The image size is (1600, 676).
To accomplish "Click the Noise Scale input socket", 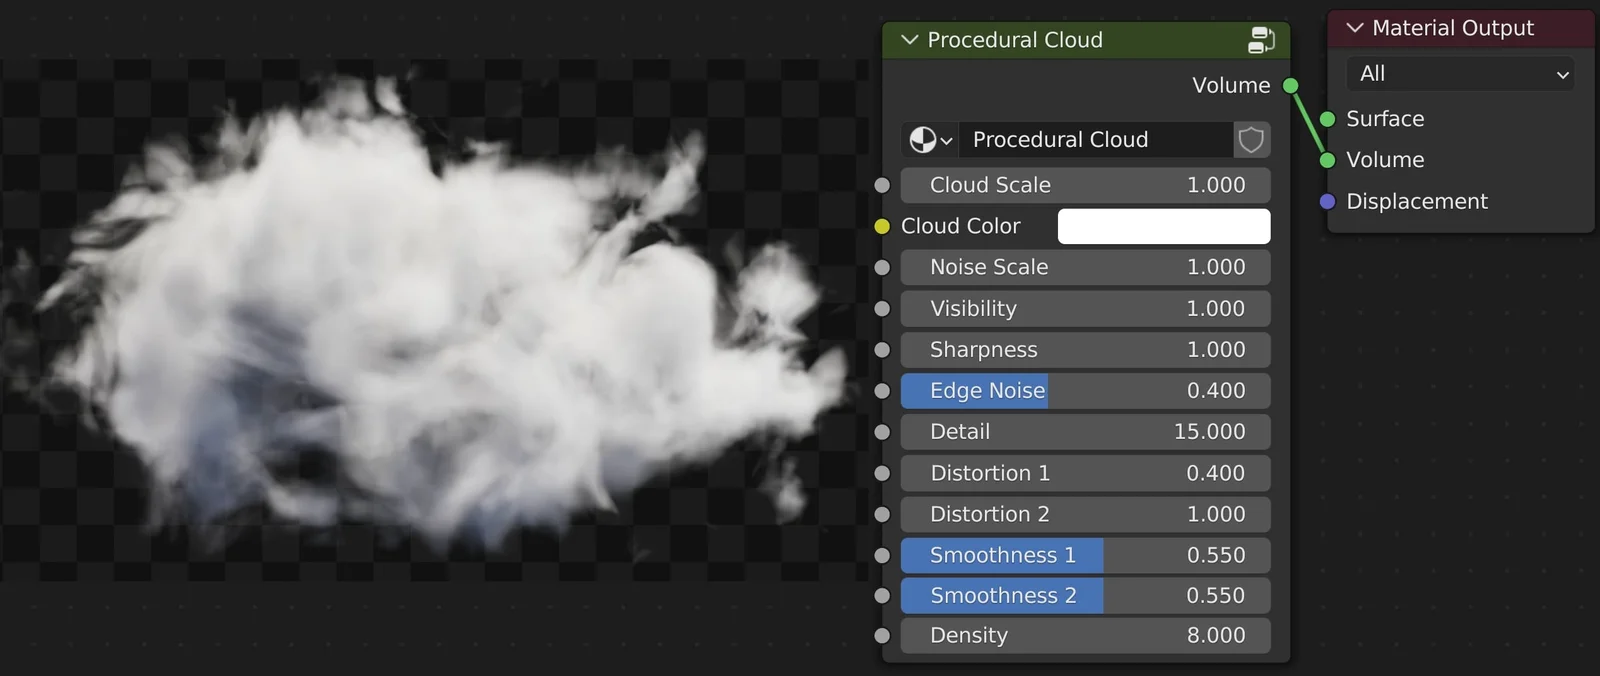I will [882, 267].
